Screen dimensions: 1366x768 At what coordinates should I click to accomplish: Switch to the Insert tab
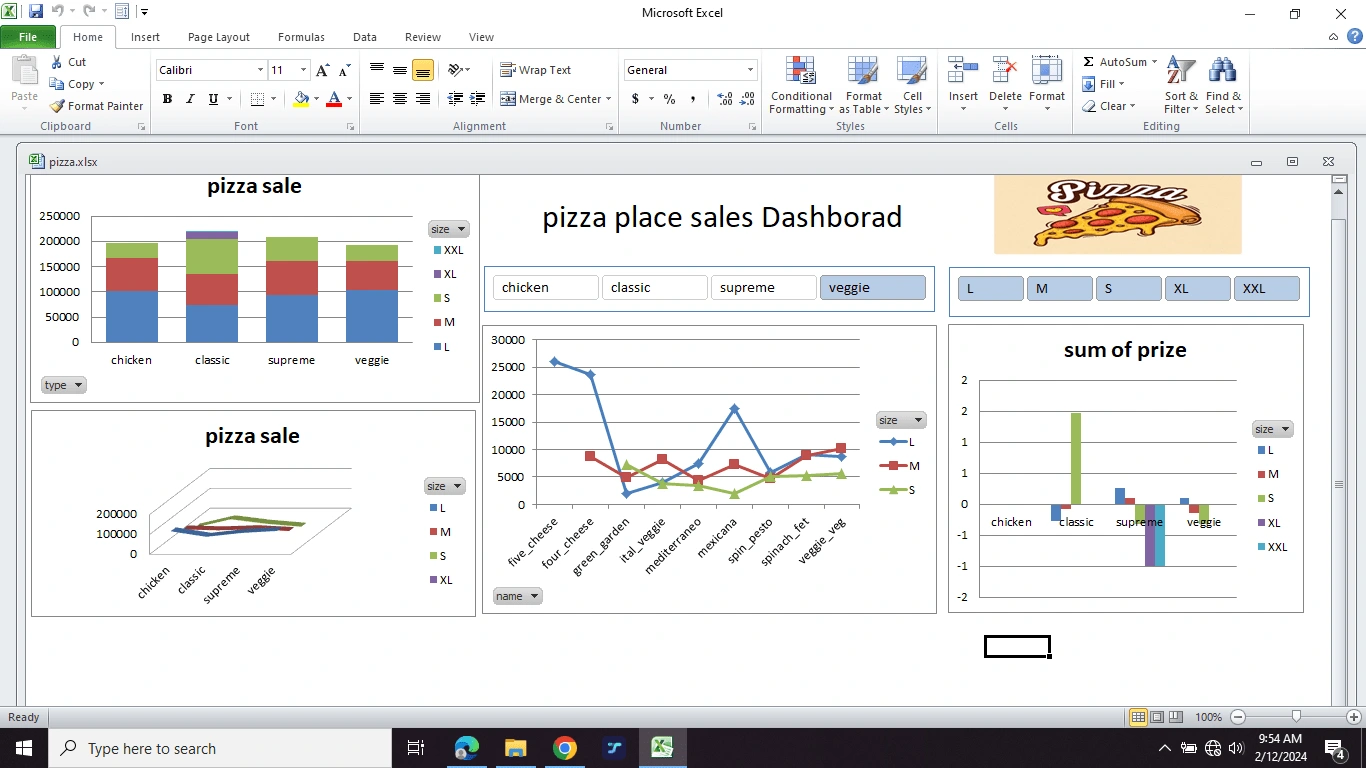pos(145,37)
